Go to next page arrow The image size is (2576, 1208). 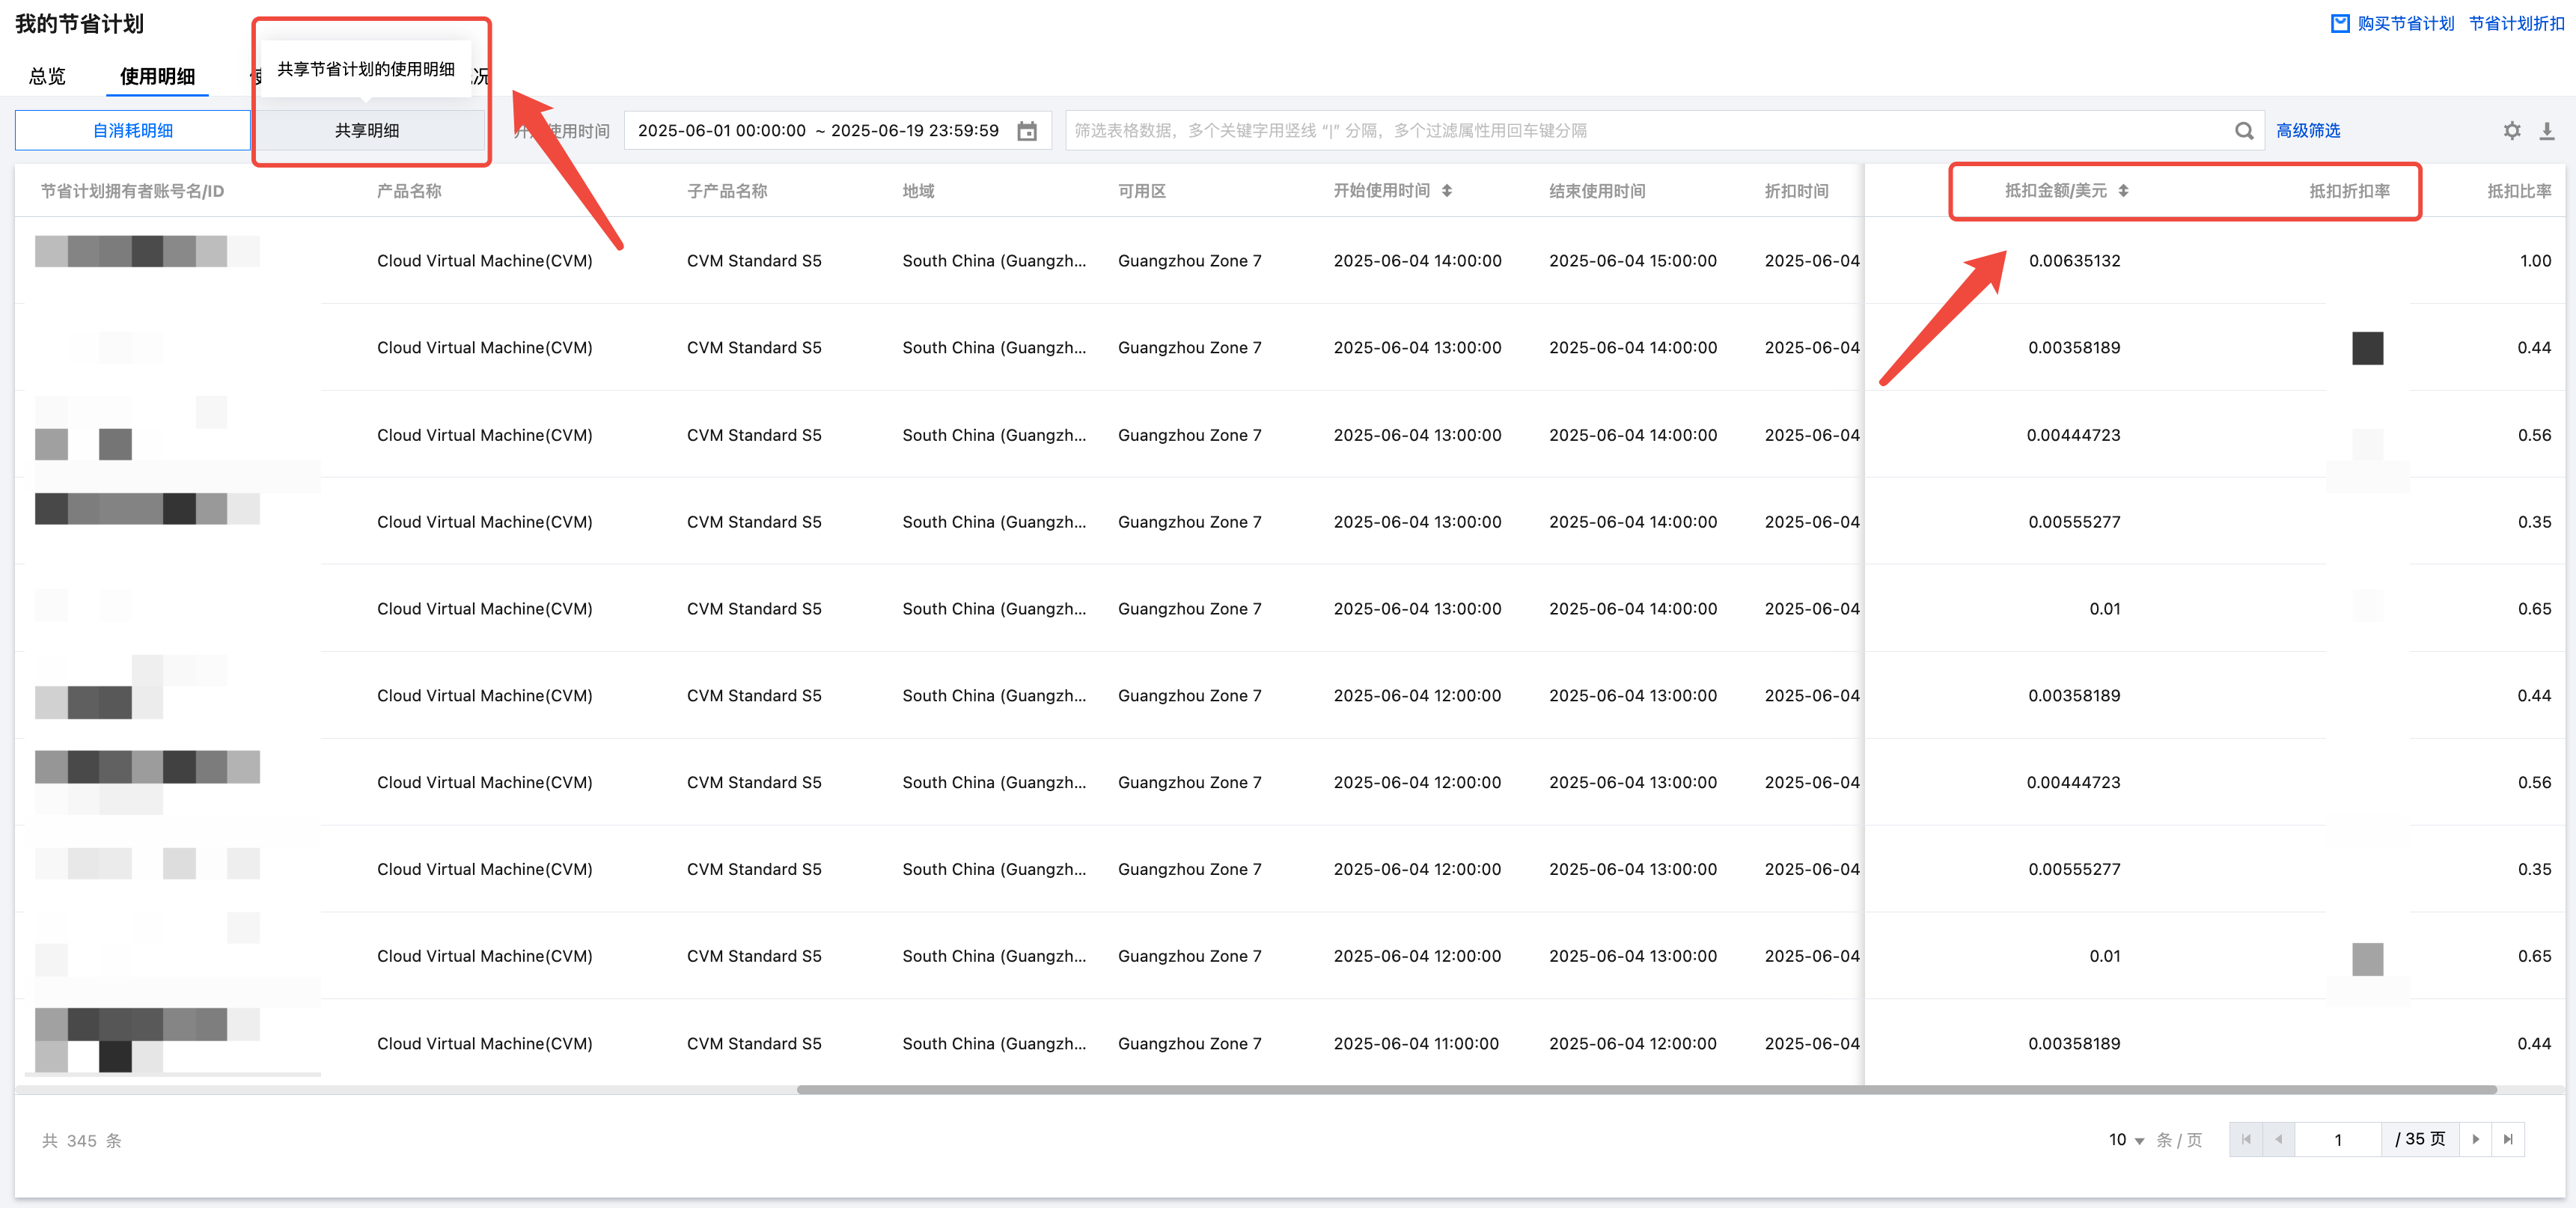coord(2475,1139)
